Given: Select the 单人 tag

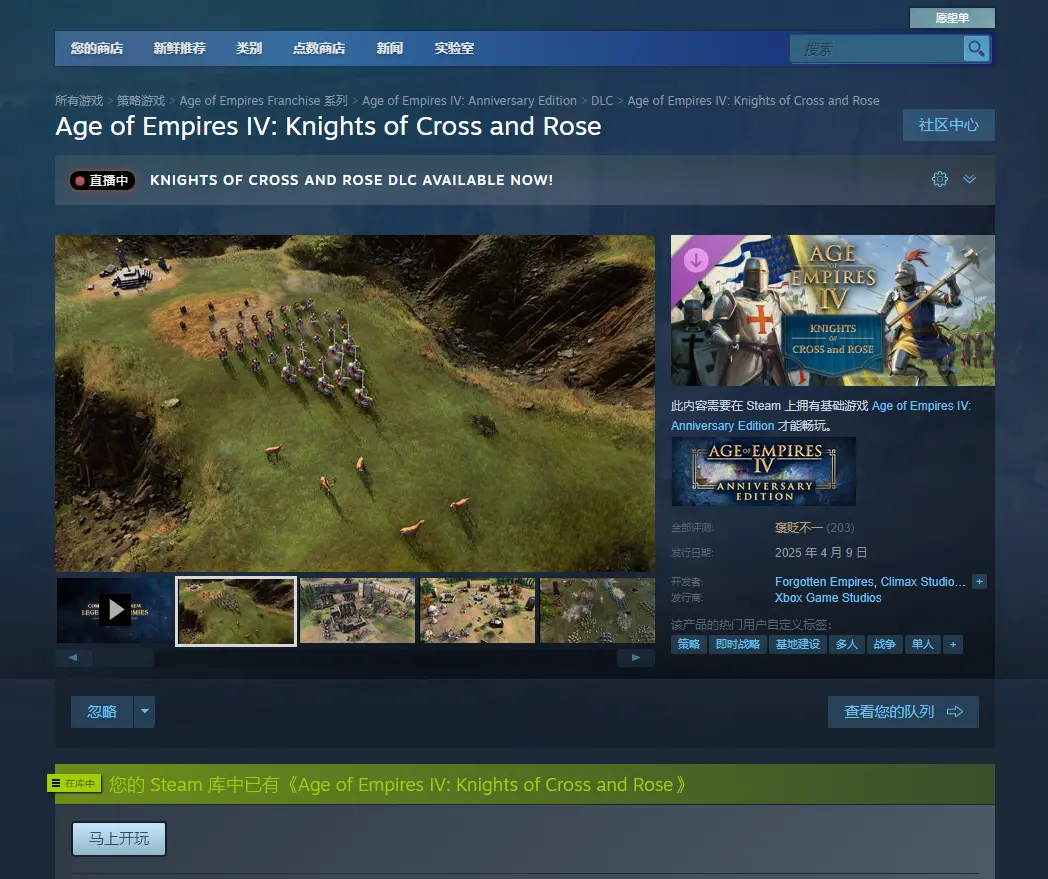Looking at the screenshot, I should coord(922,644).
